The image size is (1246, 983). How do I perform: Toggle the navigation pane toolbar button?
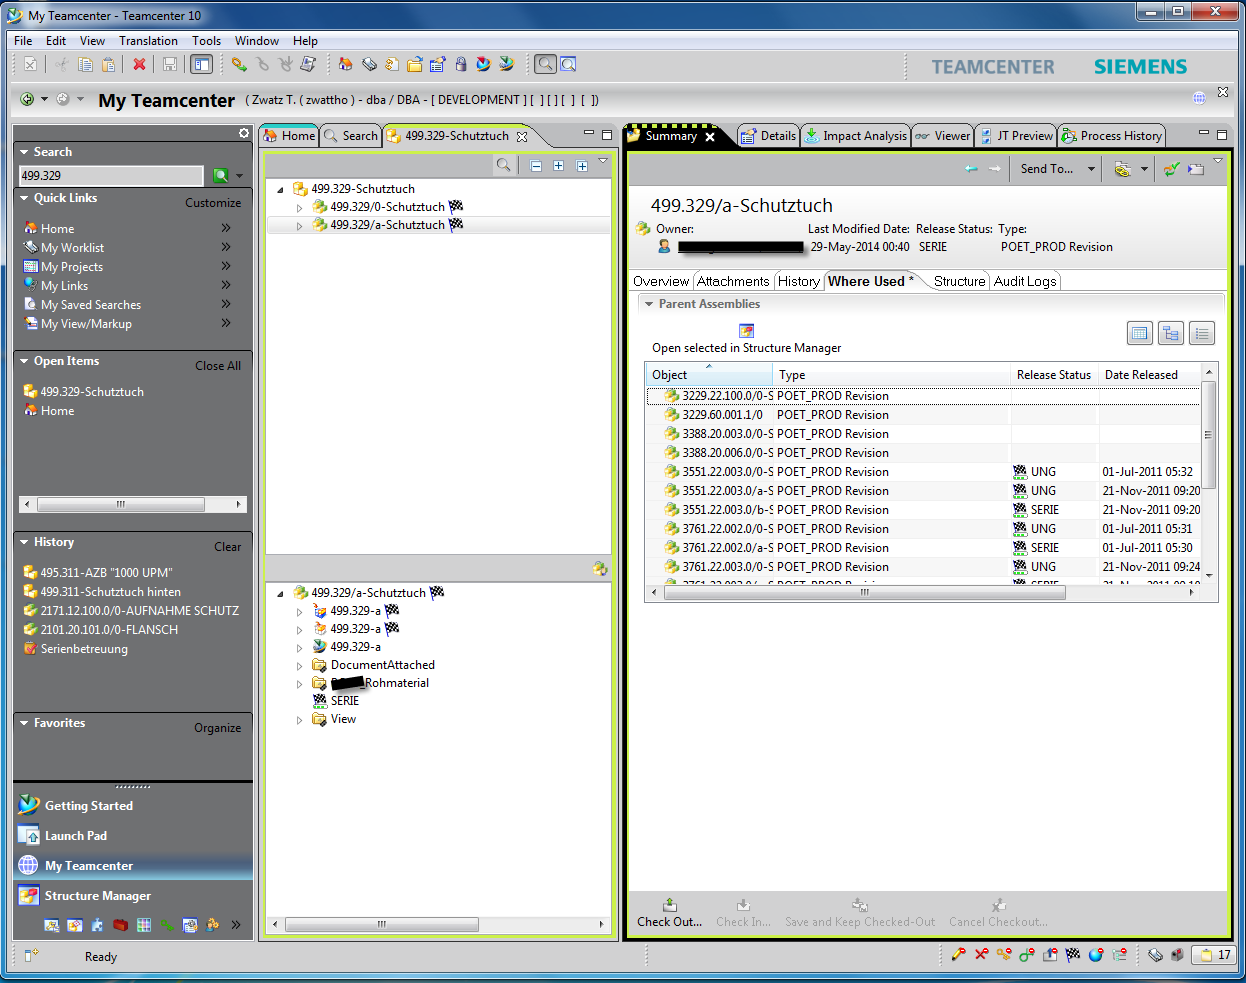tap(202, 64)
